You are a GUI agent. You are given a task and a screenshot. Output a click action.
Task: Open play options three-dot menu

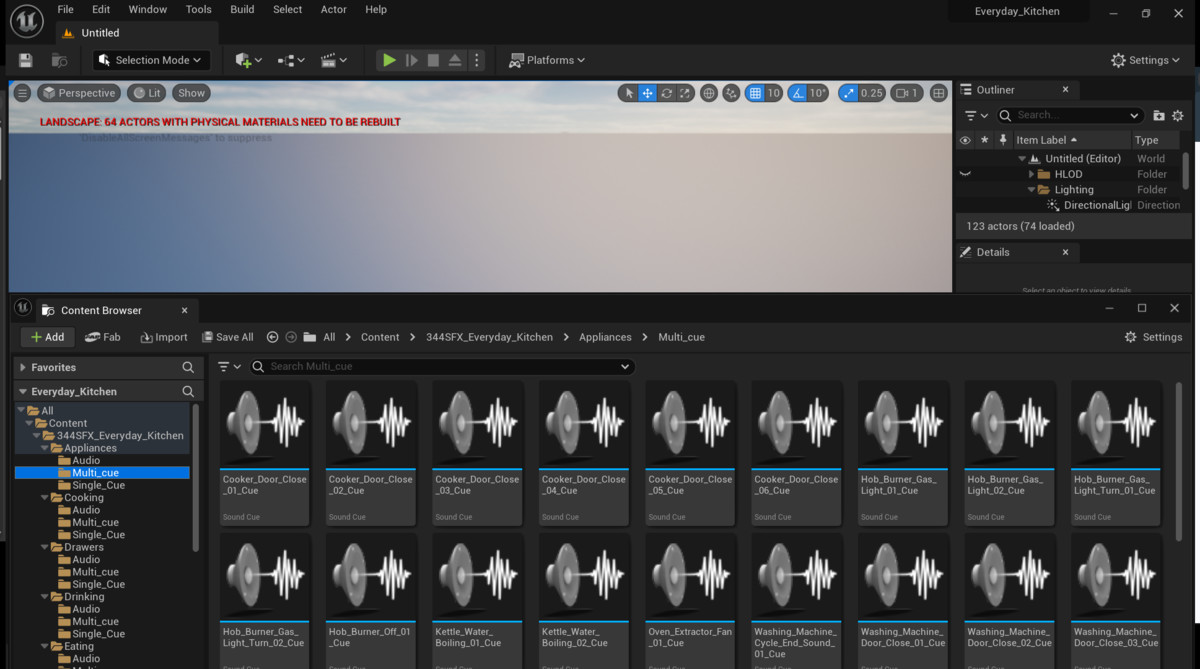476,60
